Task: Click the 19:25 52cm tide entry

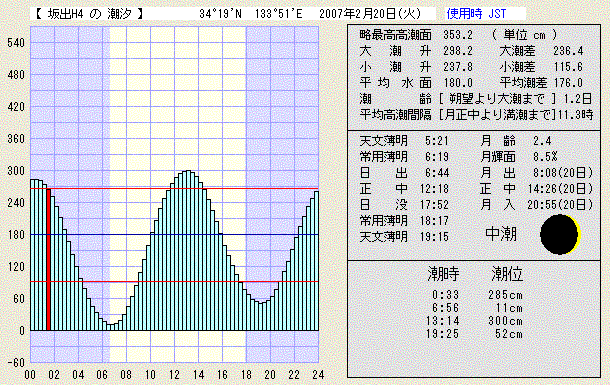Action: [475, 334]
